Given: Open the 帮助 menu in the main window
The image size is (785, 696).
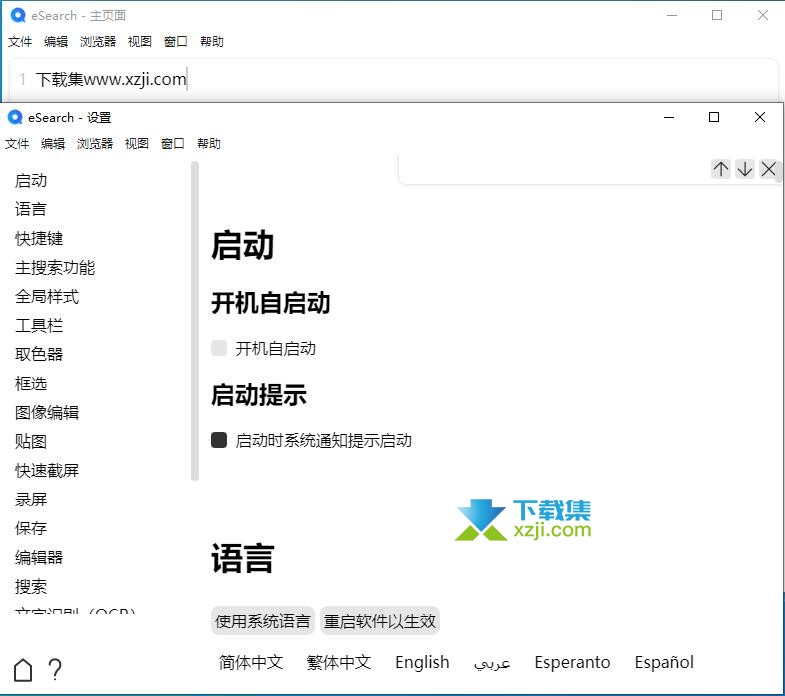Looking at the screenshot, I should 212,41.
